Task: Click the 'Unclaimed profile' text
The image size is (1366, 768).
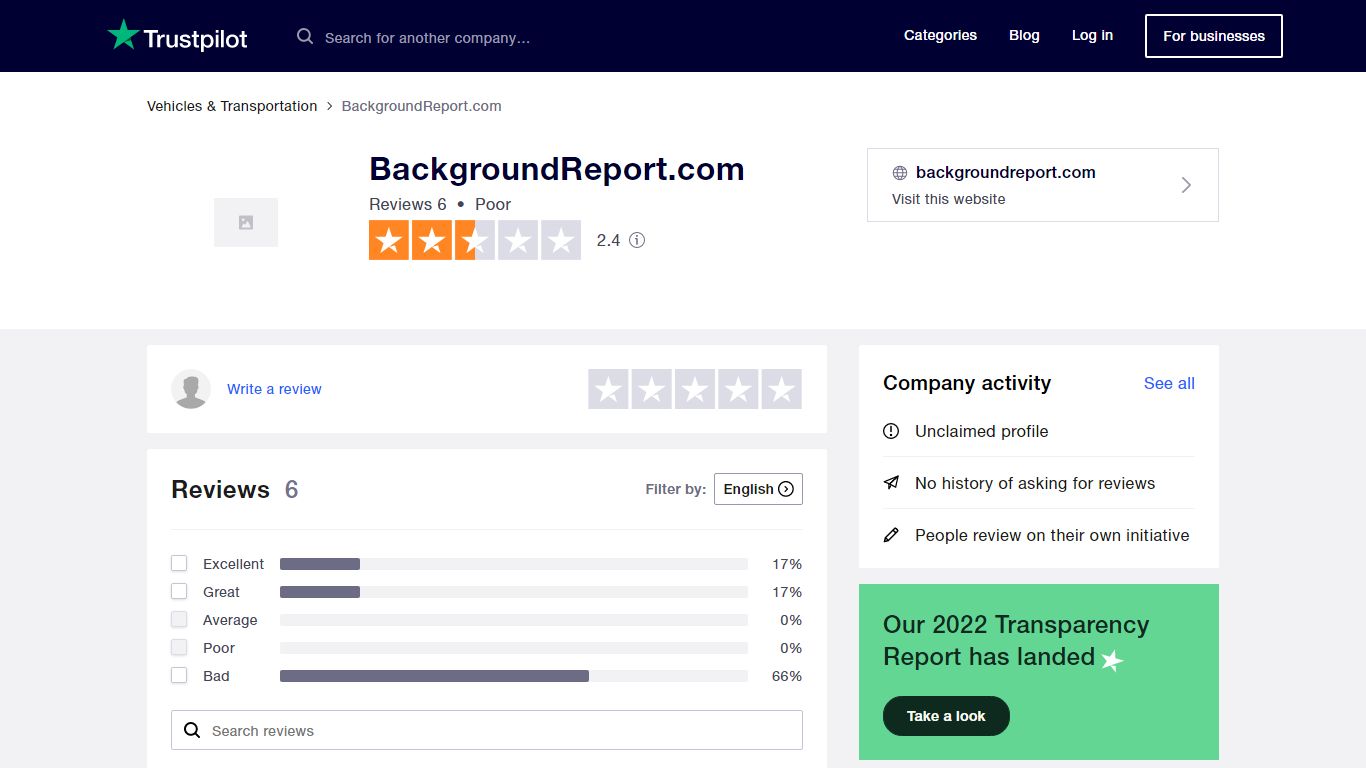Action: point(982,431)
